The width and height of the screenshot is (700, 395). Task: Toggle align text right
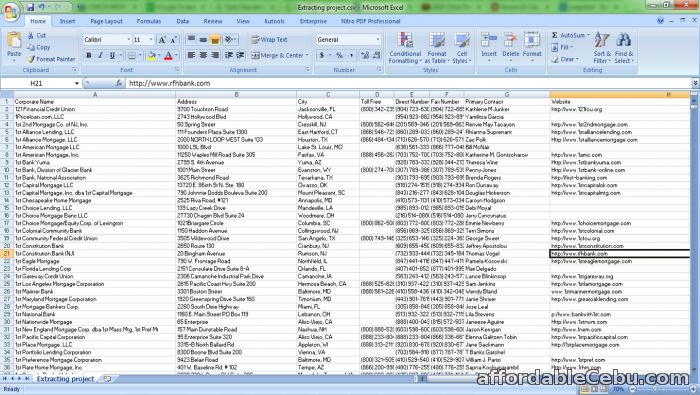click(215, 55)
